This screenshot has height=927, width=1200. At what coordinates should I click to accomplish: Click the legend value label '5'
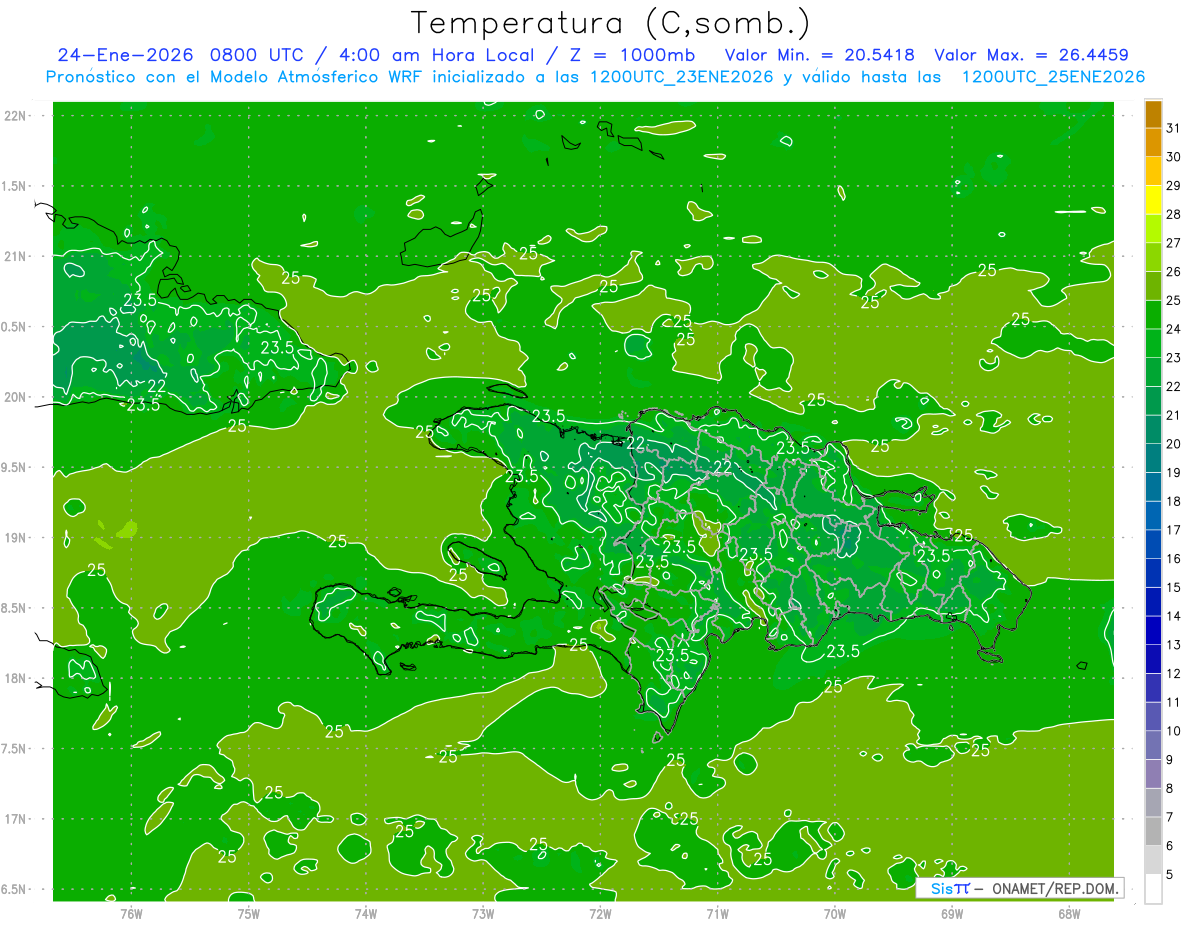pyautogui.click(x=1170, y=875)
